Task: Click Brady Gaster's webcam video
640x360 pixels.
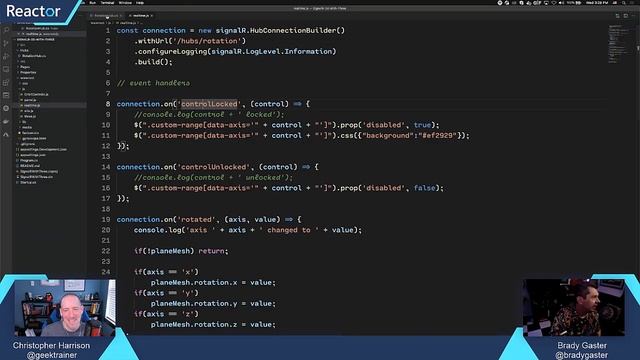Action: coord(574,307)
